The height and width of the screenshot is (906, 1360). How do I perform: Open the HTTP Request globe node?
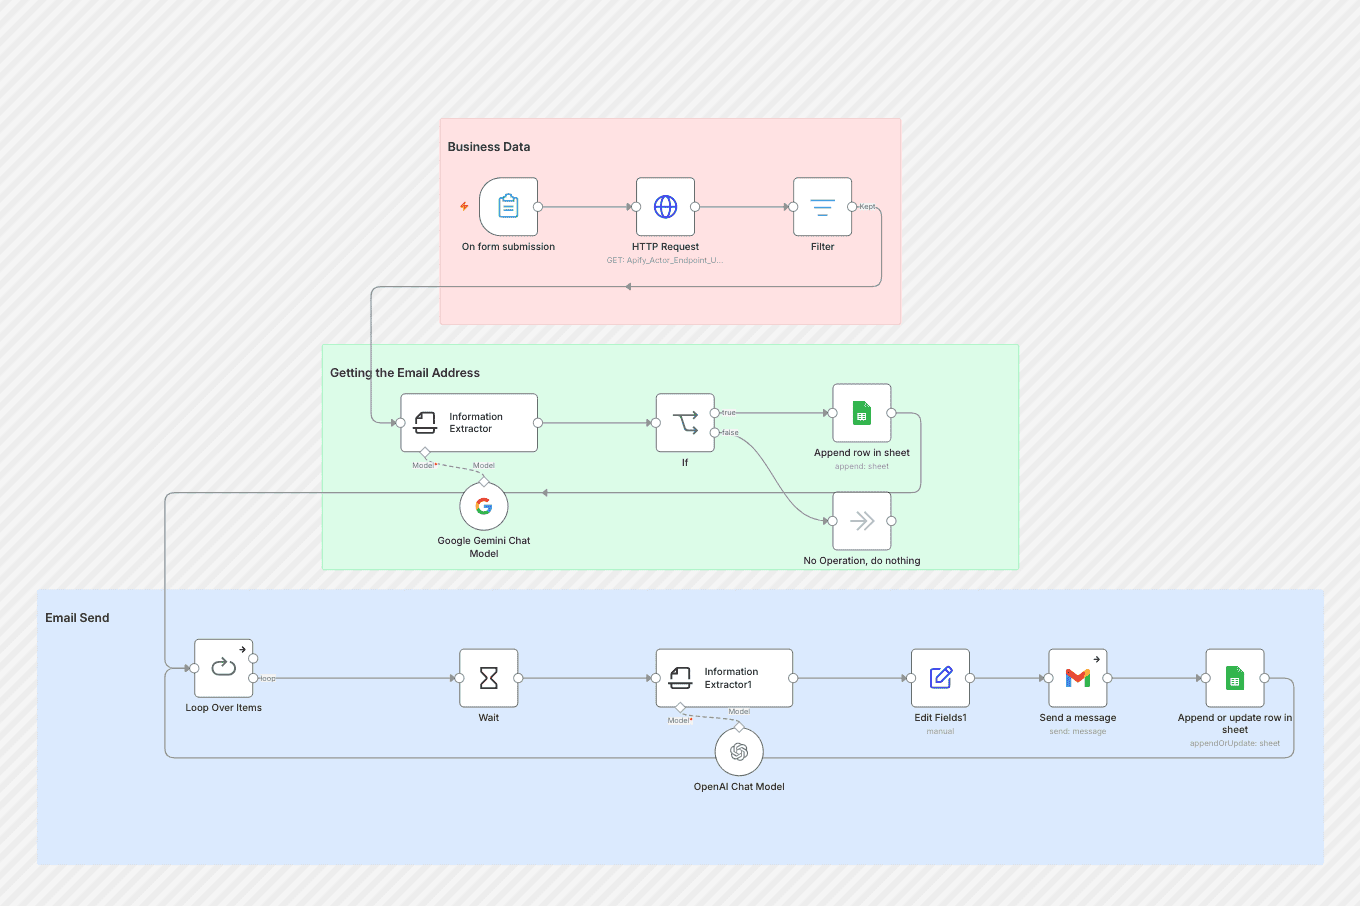coord(665,207)
